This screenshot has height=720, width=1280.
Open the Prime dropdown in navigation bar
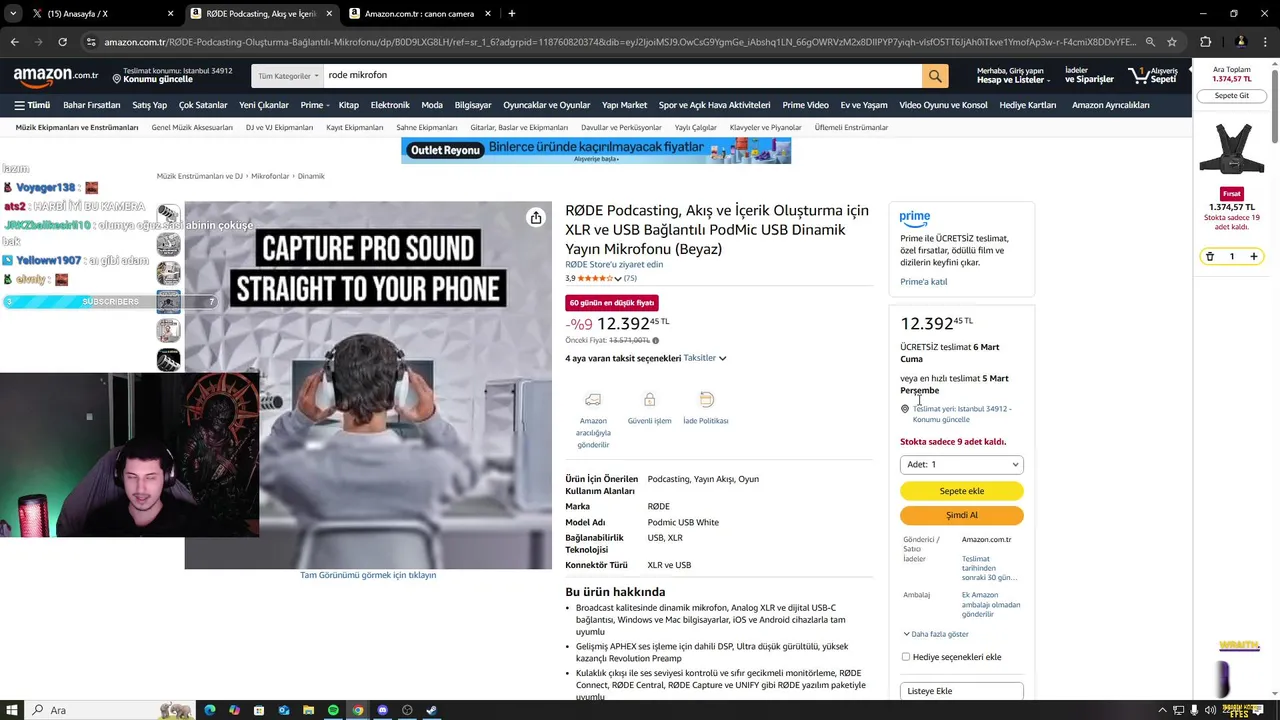(314, 105)
